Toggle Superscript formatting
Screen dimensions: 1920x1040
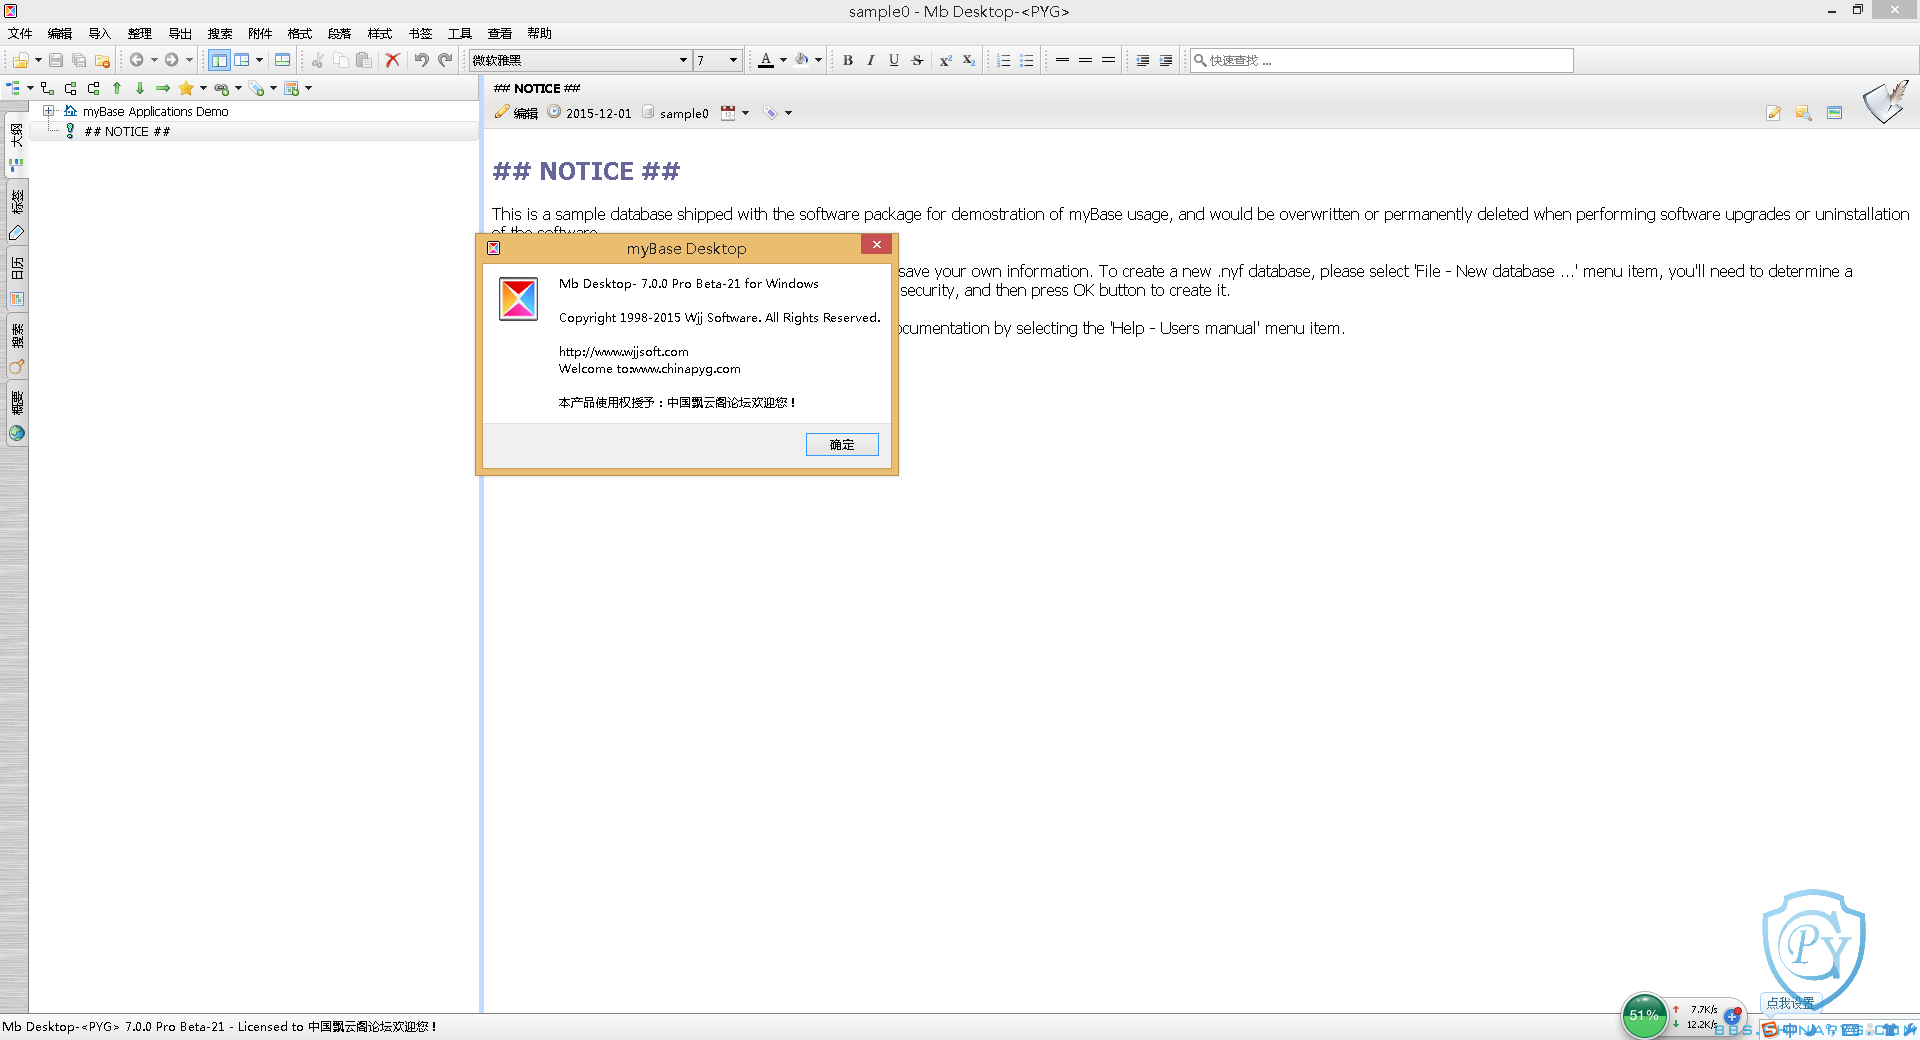click(x=945, y=60)
